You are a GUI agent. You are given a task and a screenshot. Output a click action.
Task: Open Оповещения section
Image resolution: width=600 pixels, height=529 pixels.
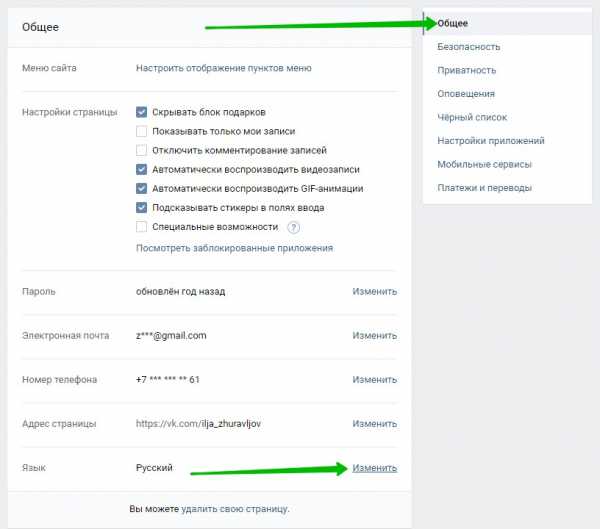466,94
